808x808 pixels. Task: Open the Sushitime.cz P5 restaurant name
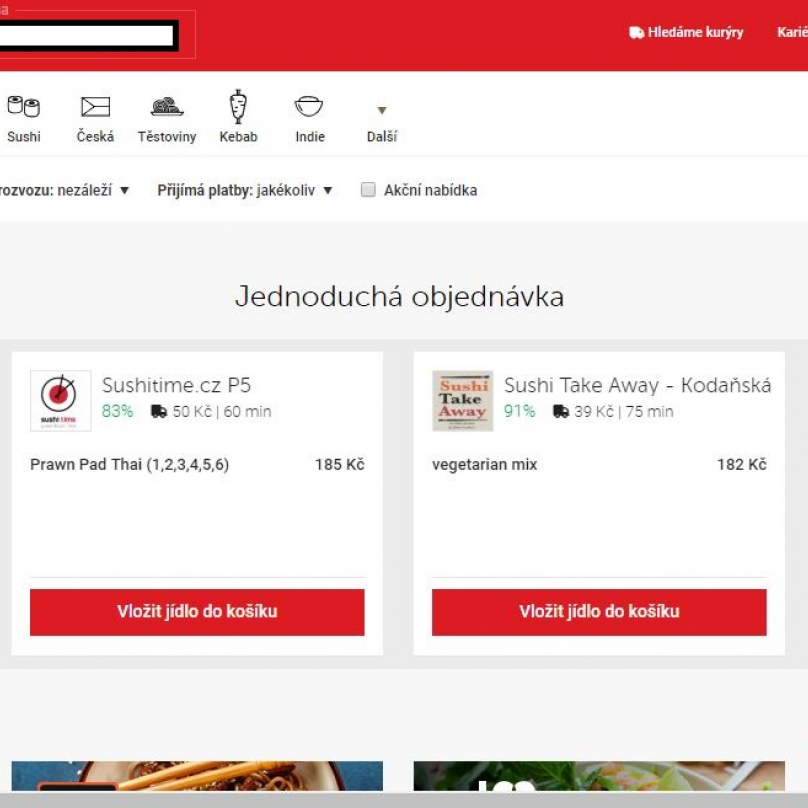click(176, 385)
